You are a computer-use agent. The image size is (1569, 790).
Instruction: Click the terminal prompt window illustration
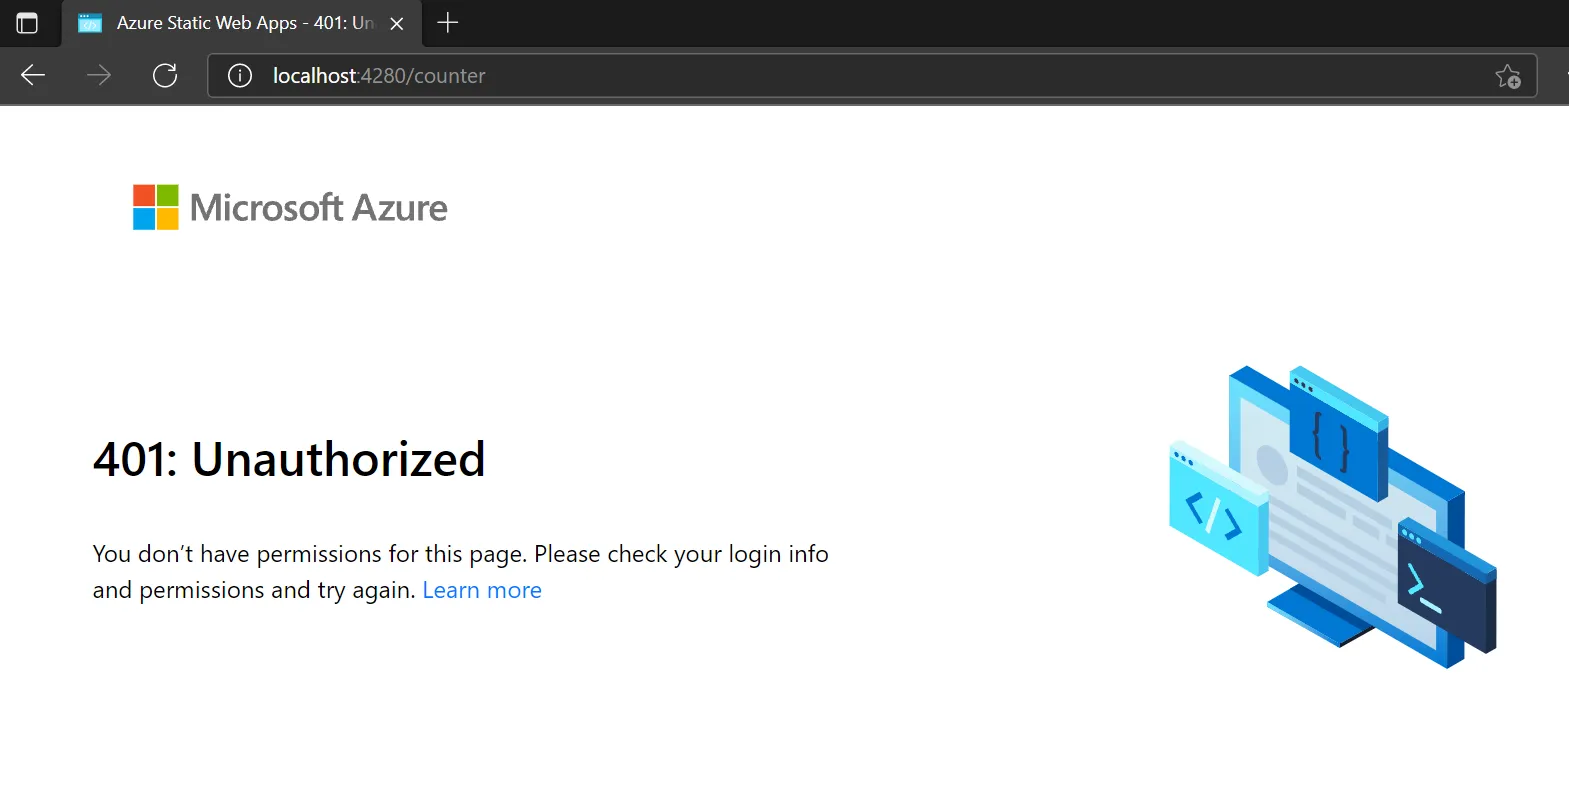point(1445,585)
